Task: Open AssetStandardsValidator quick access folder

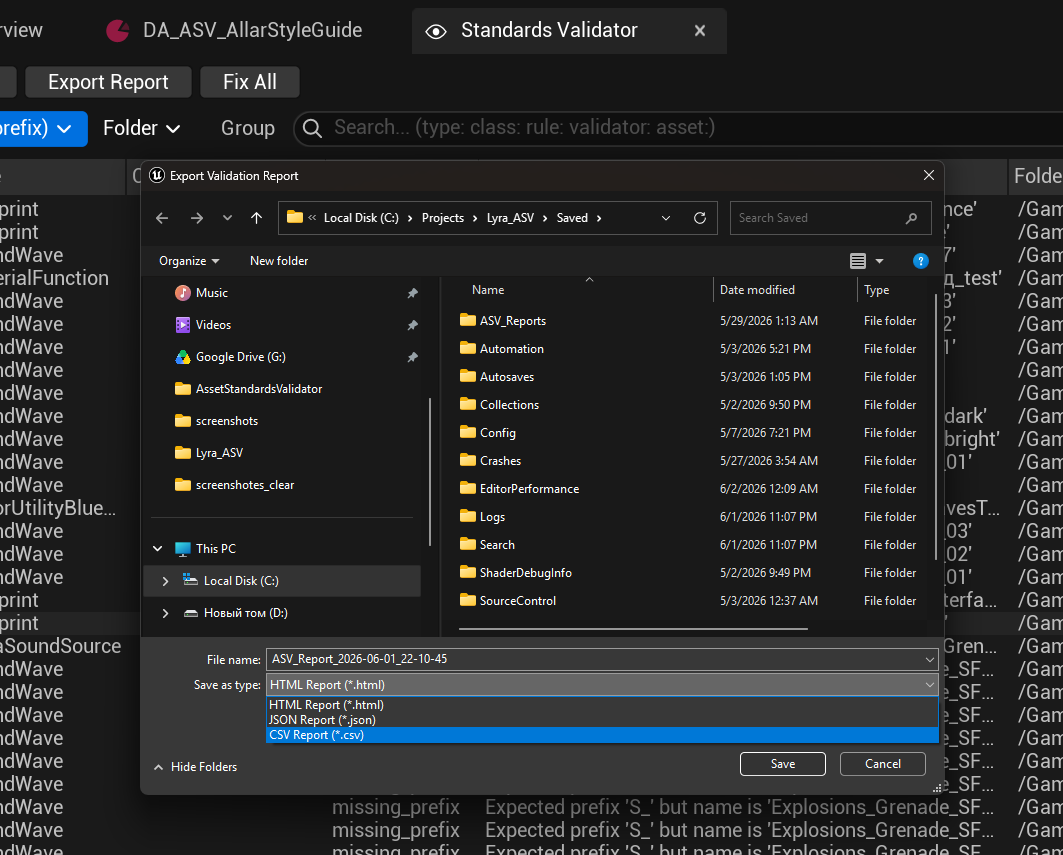Action: point(258,389)
